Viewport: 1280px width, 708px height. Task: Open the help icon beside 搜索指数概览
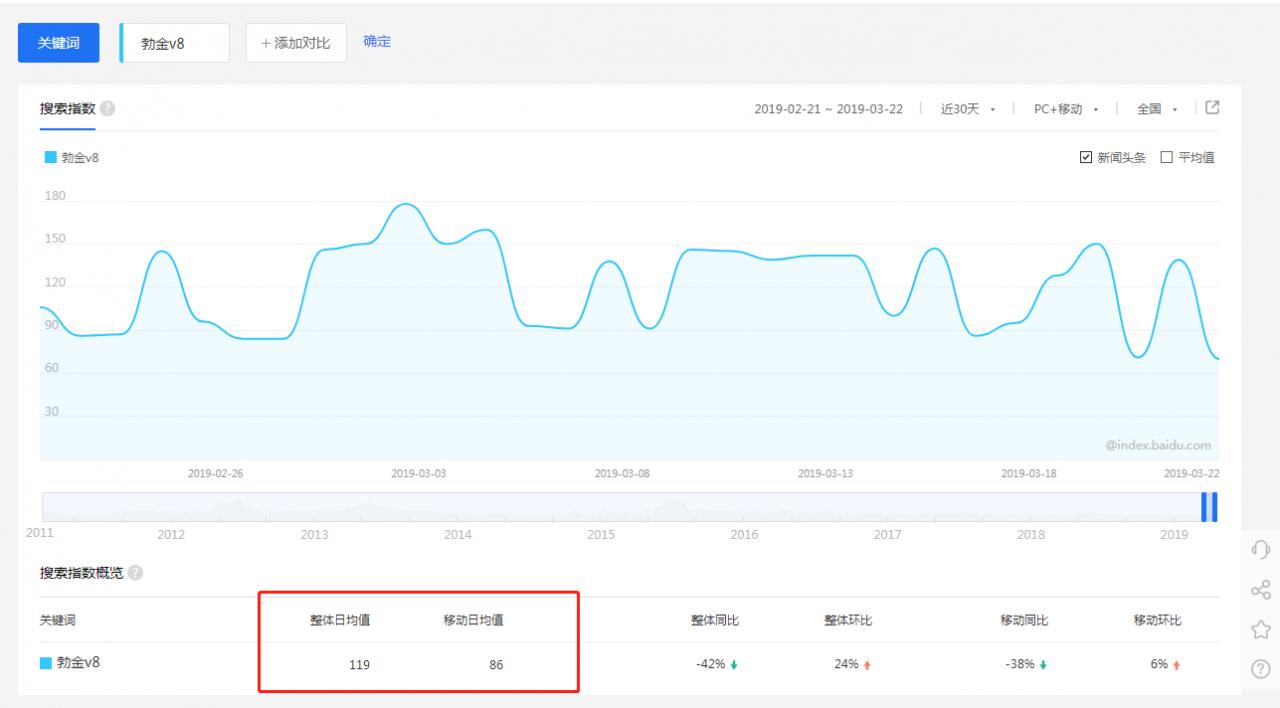[x=135, y=573]
